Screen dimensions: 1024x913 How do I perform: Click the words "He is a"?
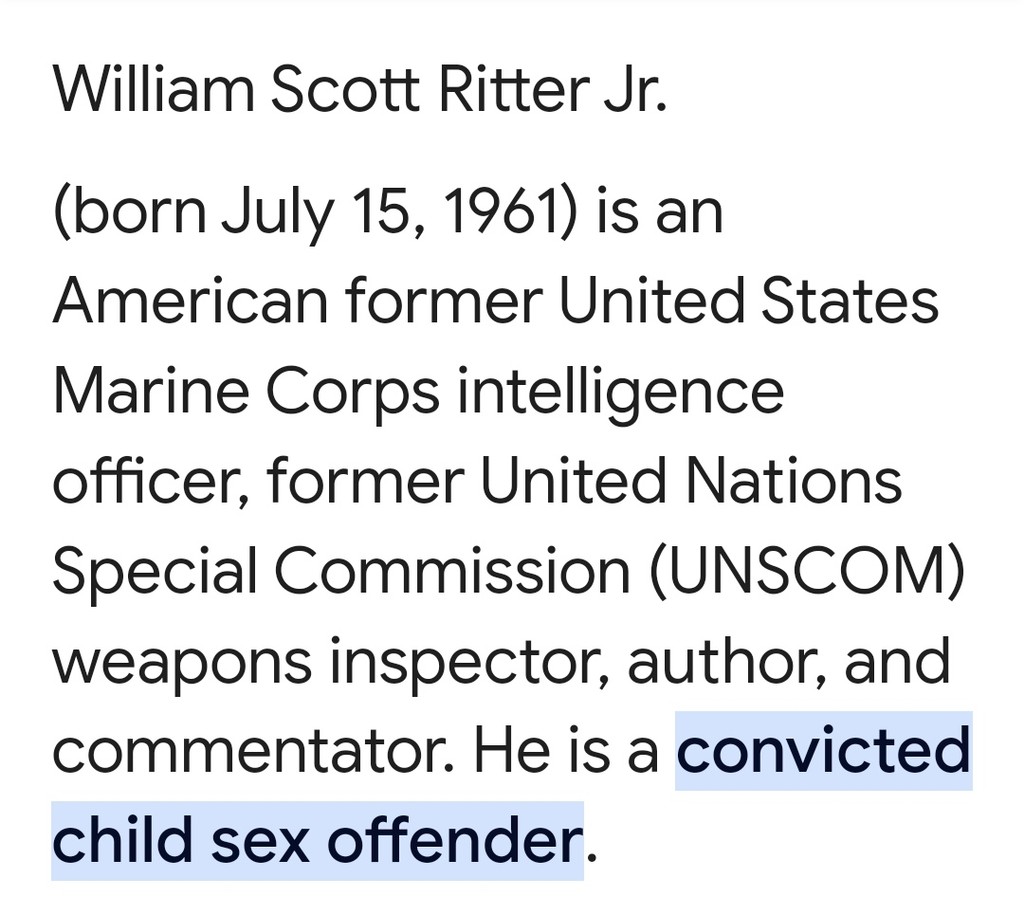(x=566, y=750)
